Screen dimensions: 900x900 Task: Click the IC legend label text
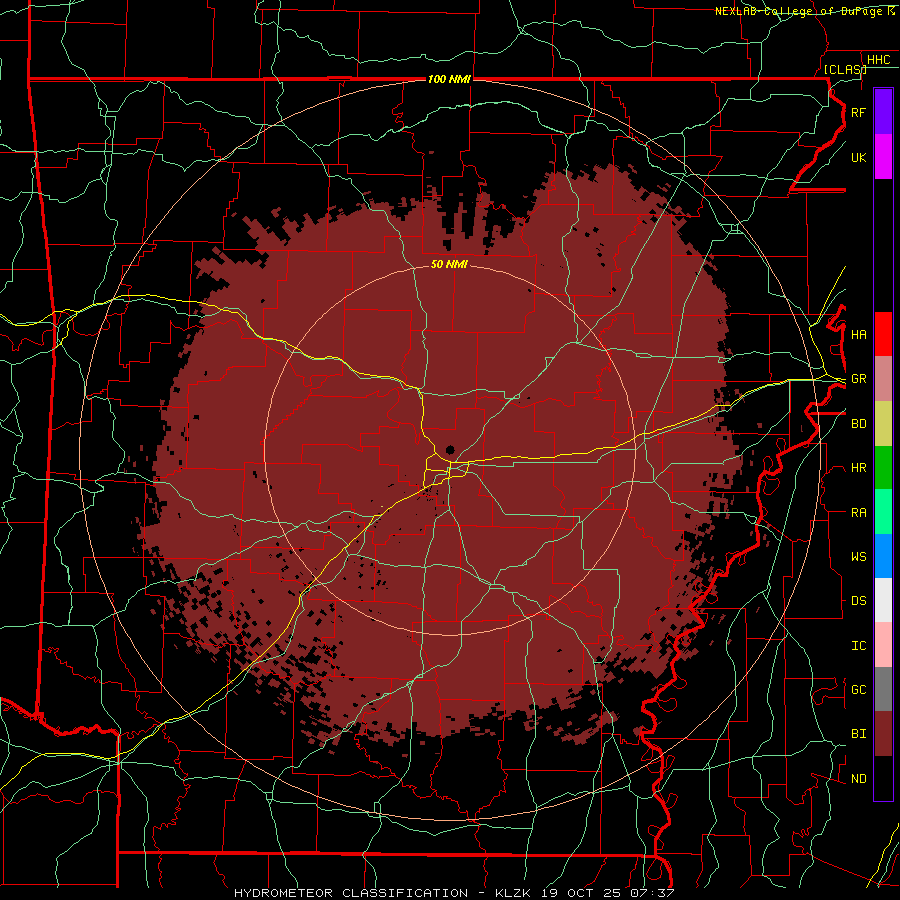click(x=858, y=646)
